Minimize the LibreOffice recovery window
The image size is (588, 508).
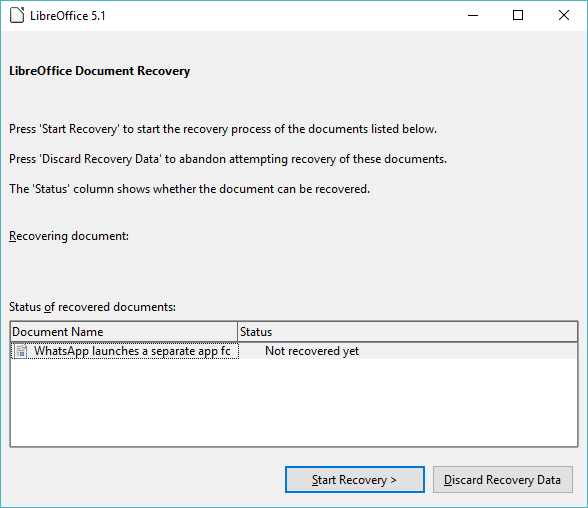pyautogui.click(x=473, y=15)
